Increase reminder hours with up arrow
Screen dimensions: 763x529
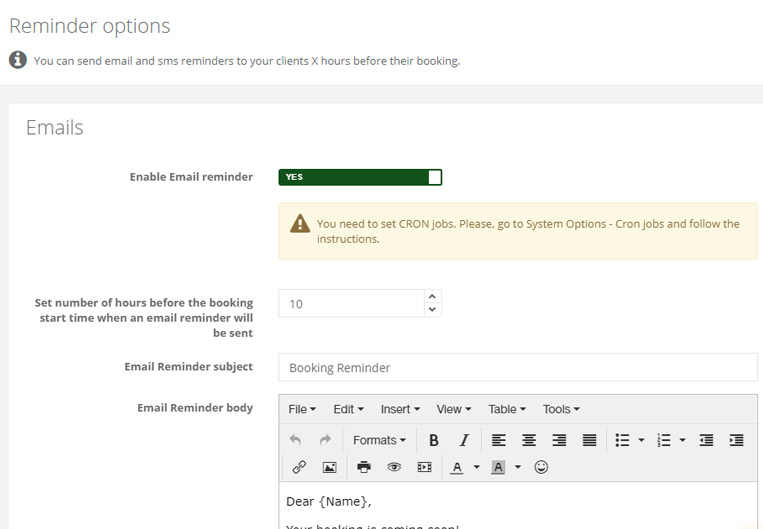coord(432,297)
